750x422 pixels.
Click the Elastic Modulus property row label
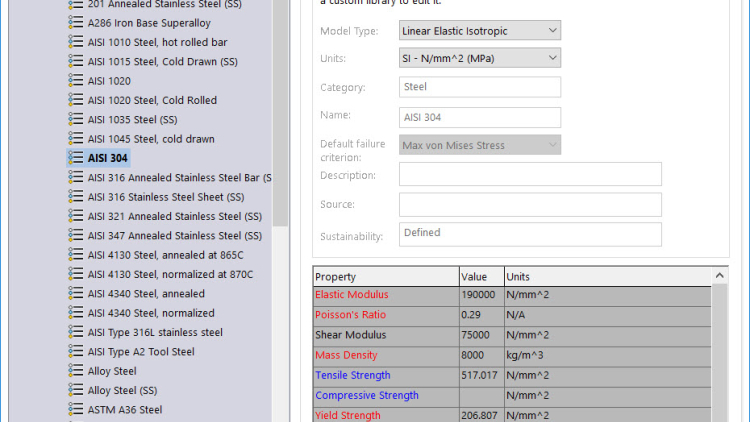pos(352,295)
